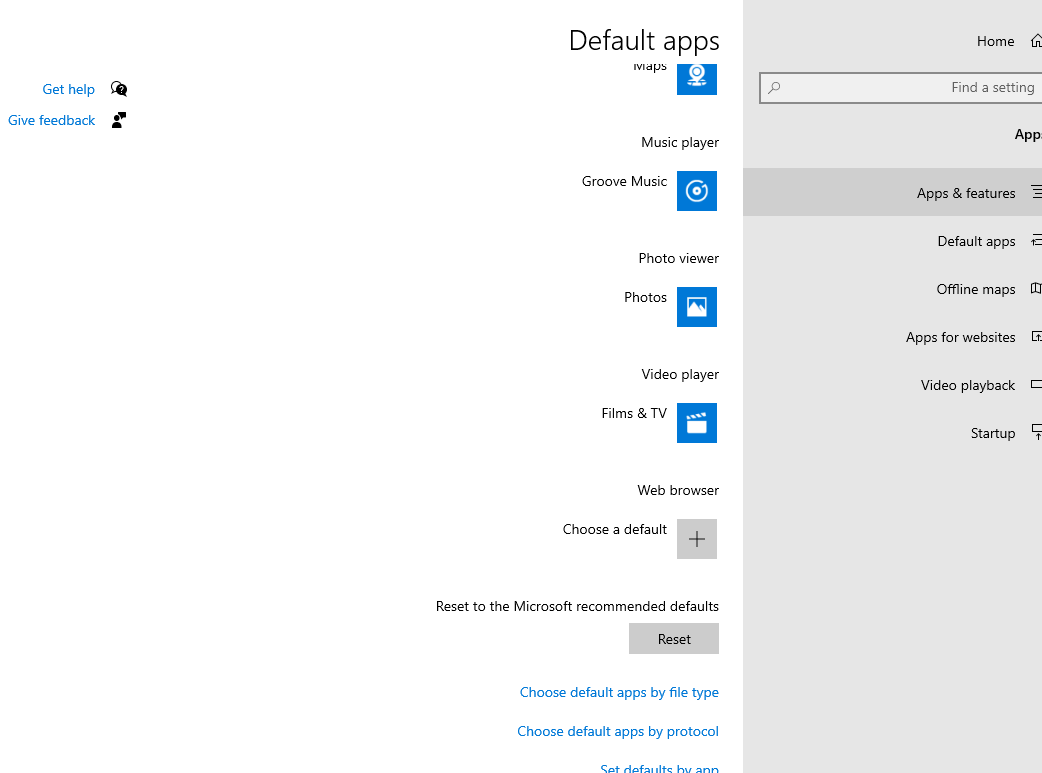Image resolution: width=1042 pixels, height=773 pixels.
Task: Click the Startup icon in the sidebar
Action: click(x=1037, y=432)
